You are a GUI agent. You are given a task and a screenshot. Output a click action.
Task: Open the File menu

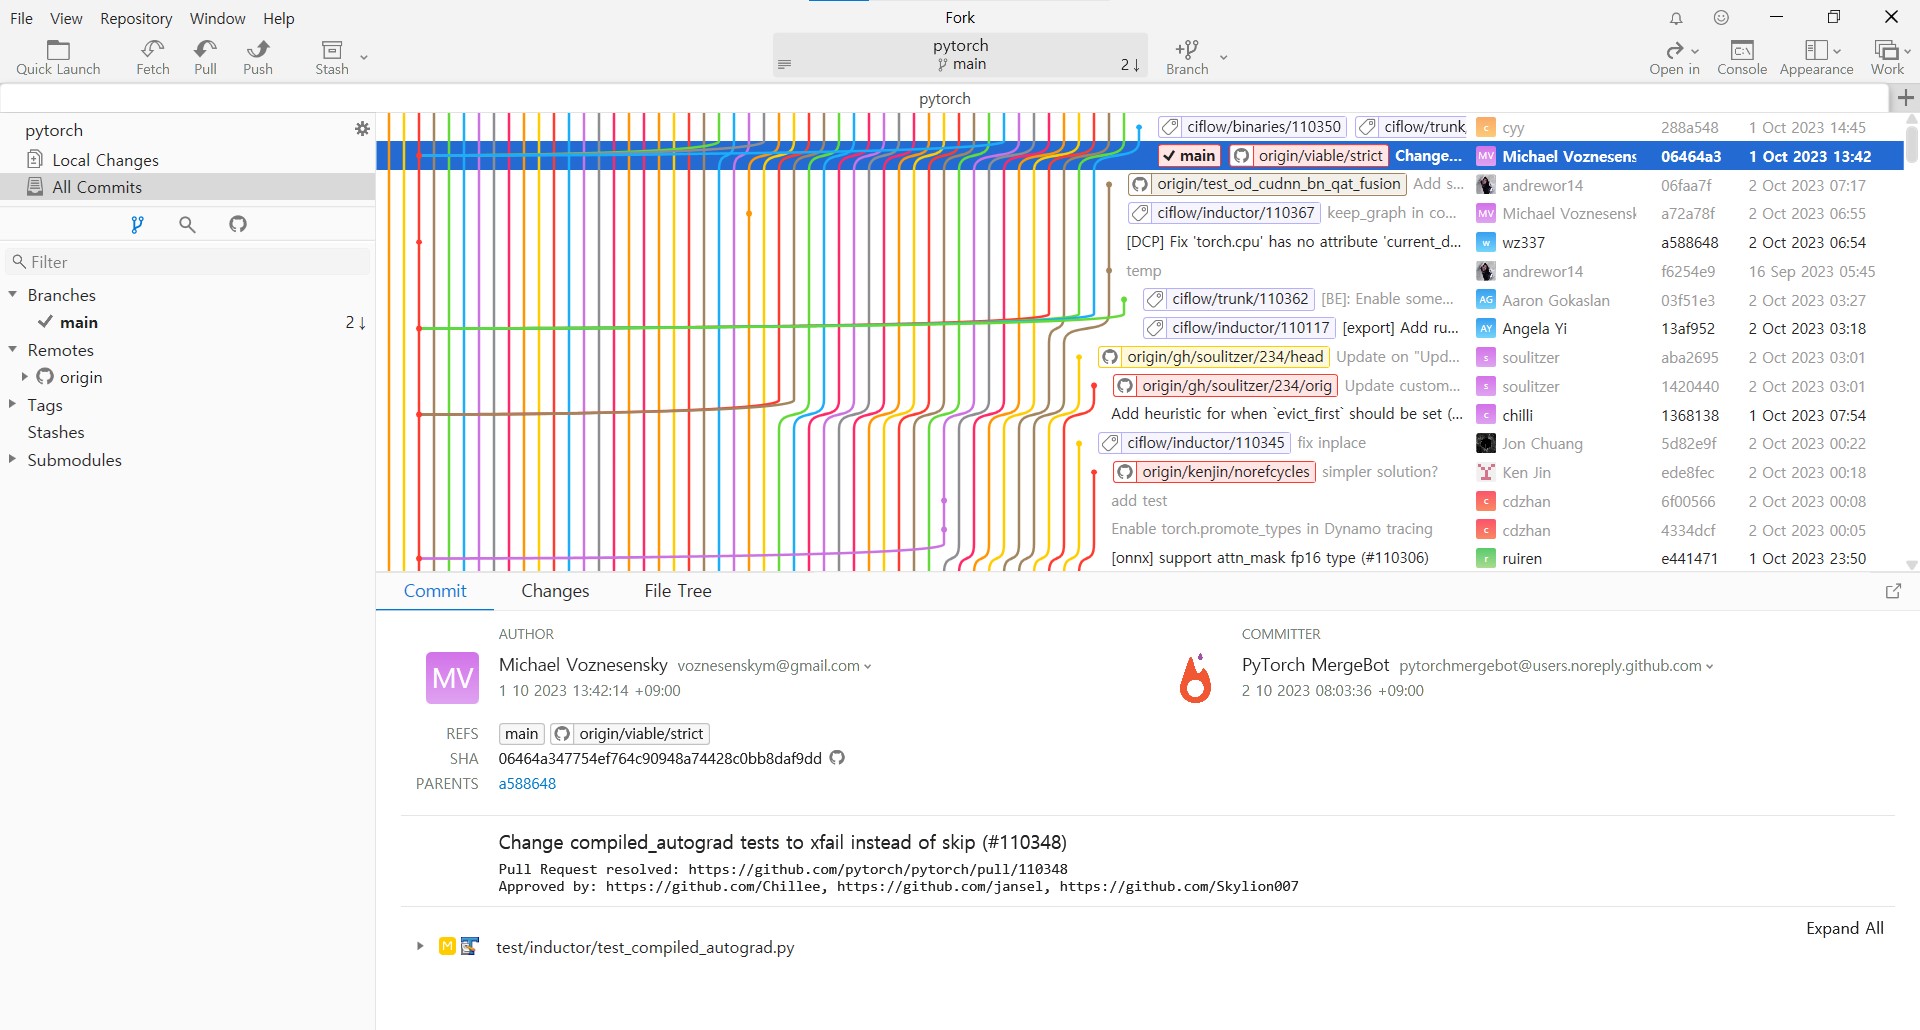21,18
